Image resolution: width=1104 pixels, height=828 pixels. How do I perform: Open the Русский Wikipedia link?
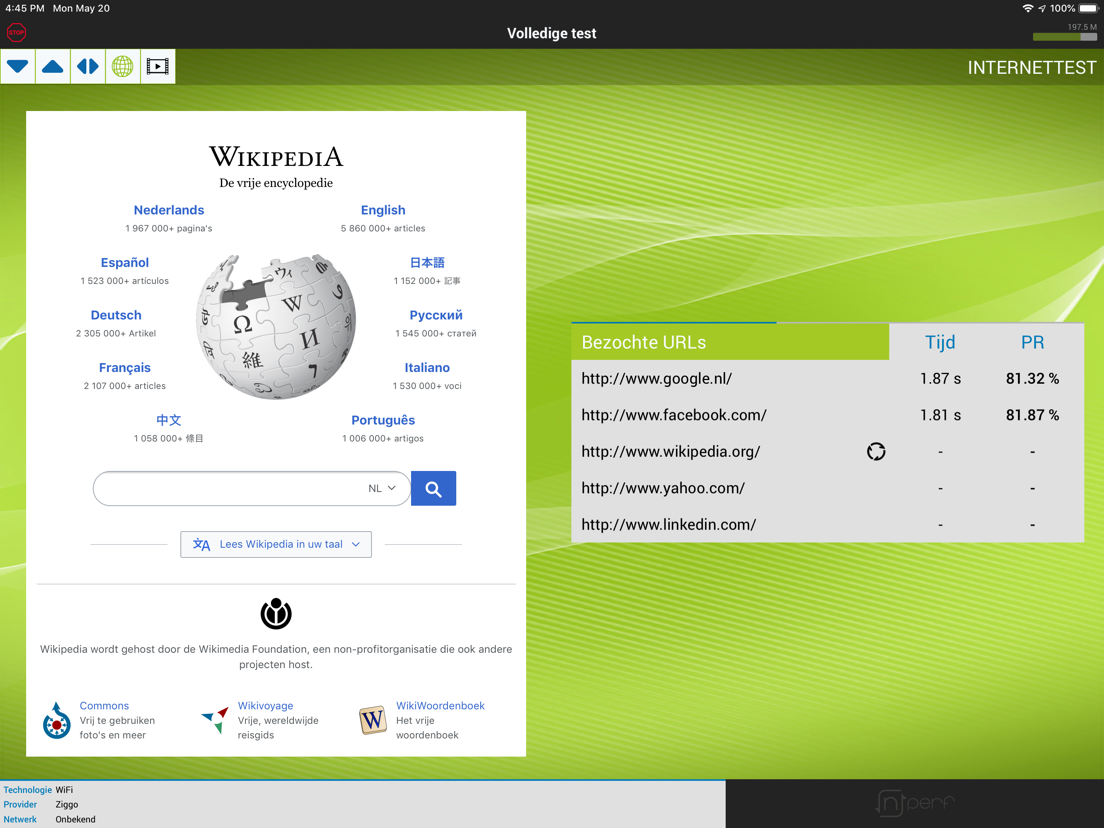[x=436, y=315]
